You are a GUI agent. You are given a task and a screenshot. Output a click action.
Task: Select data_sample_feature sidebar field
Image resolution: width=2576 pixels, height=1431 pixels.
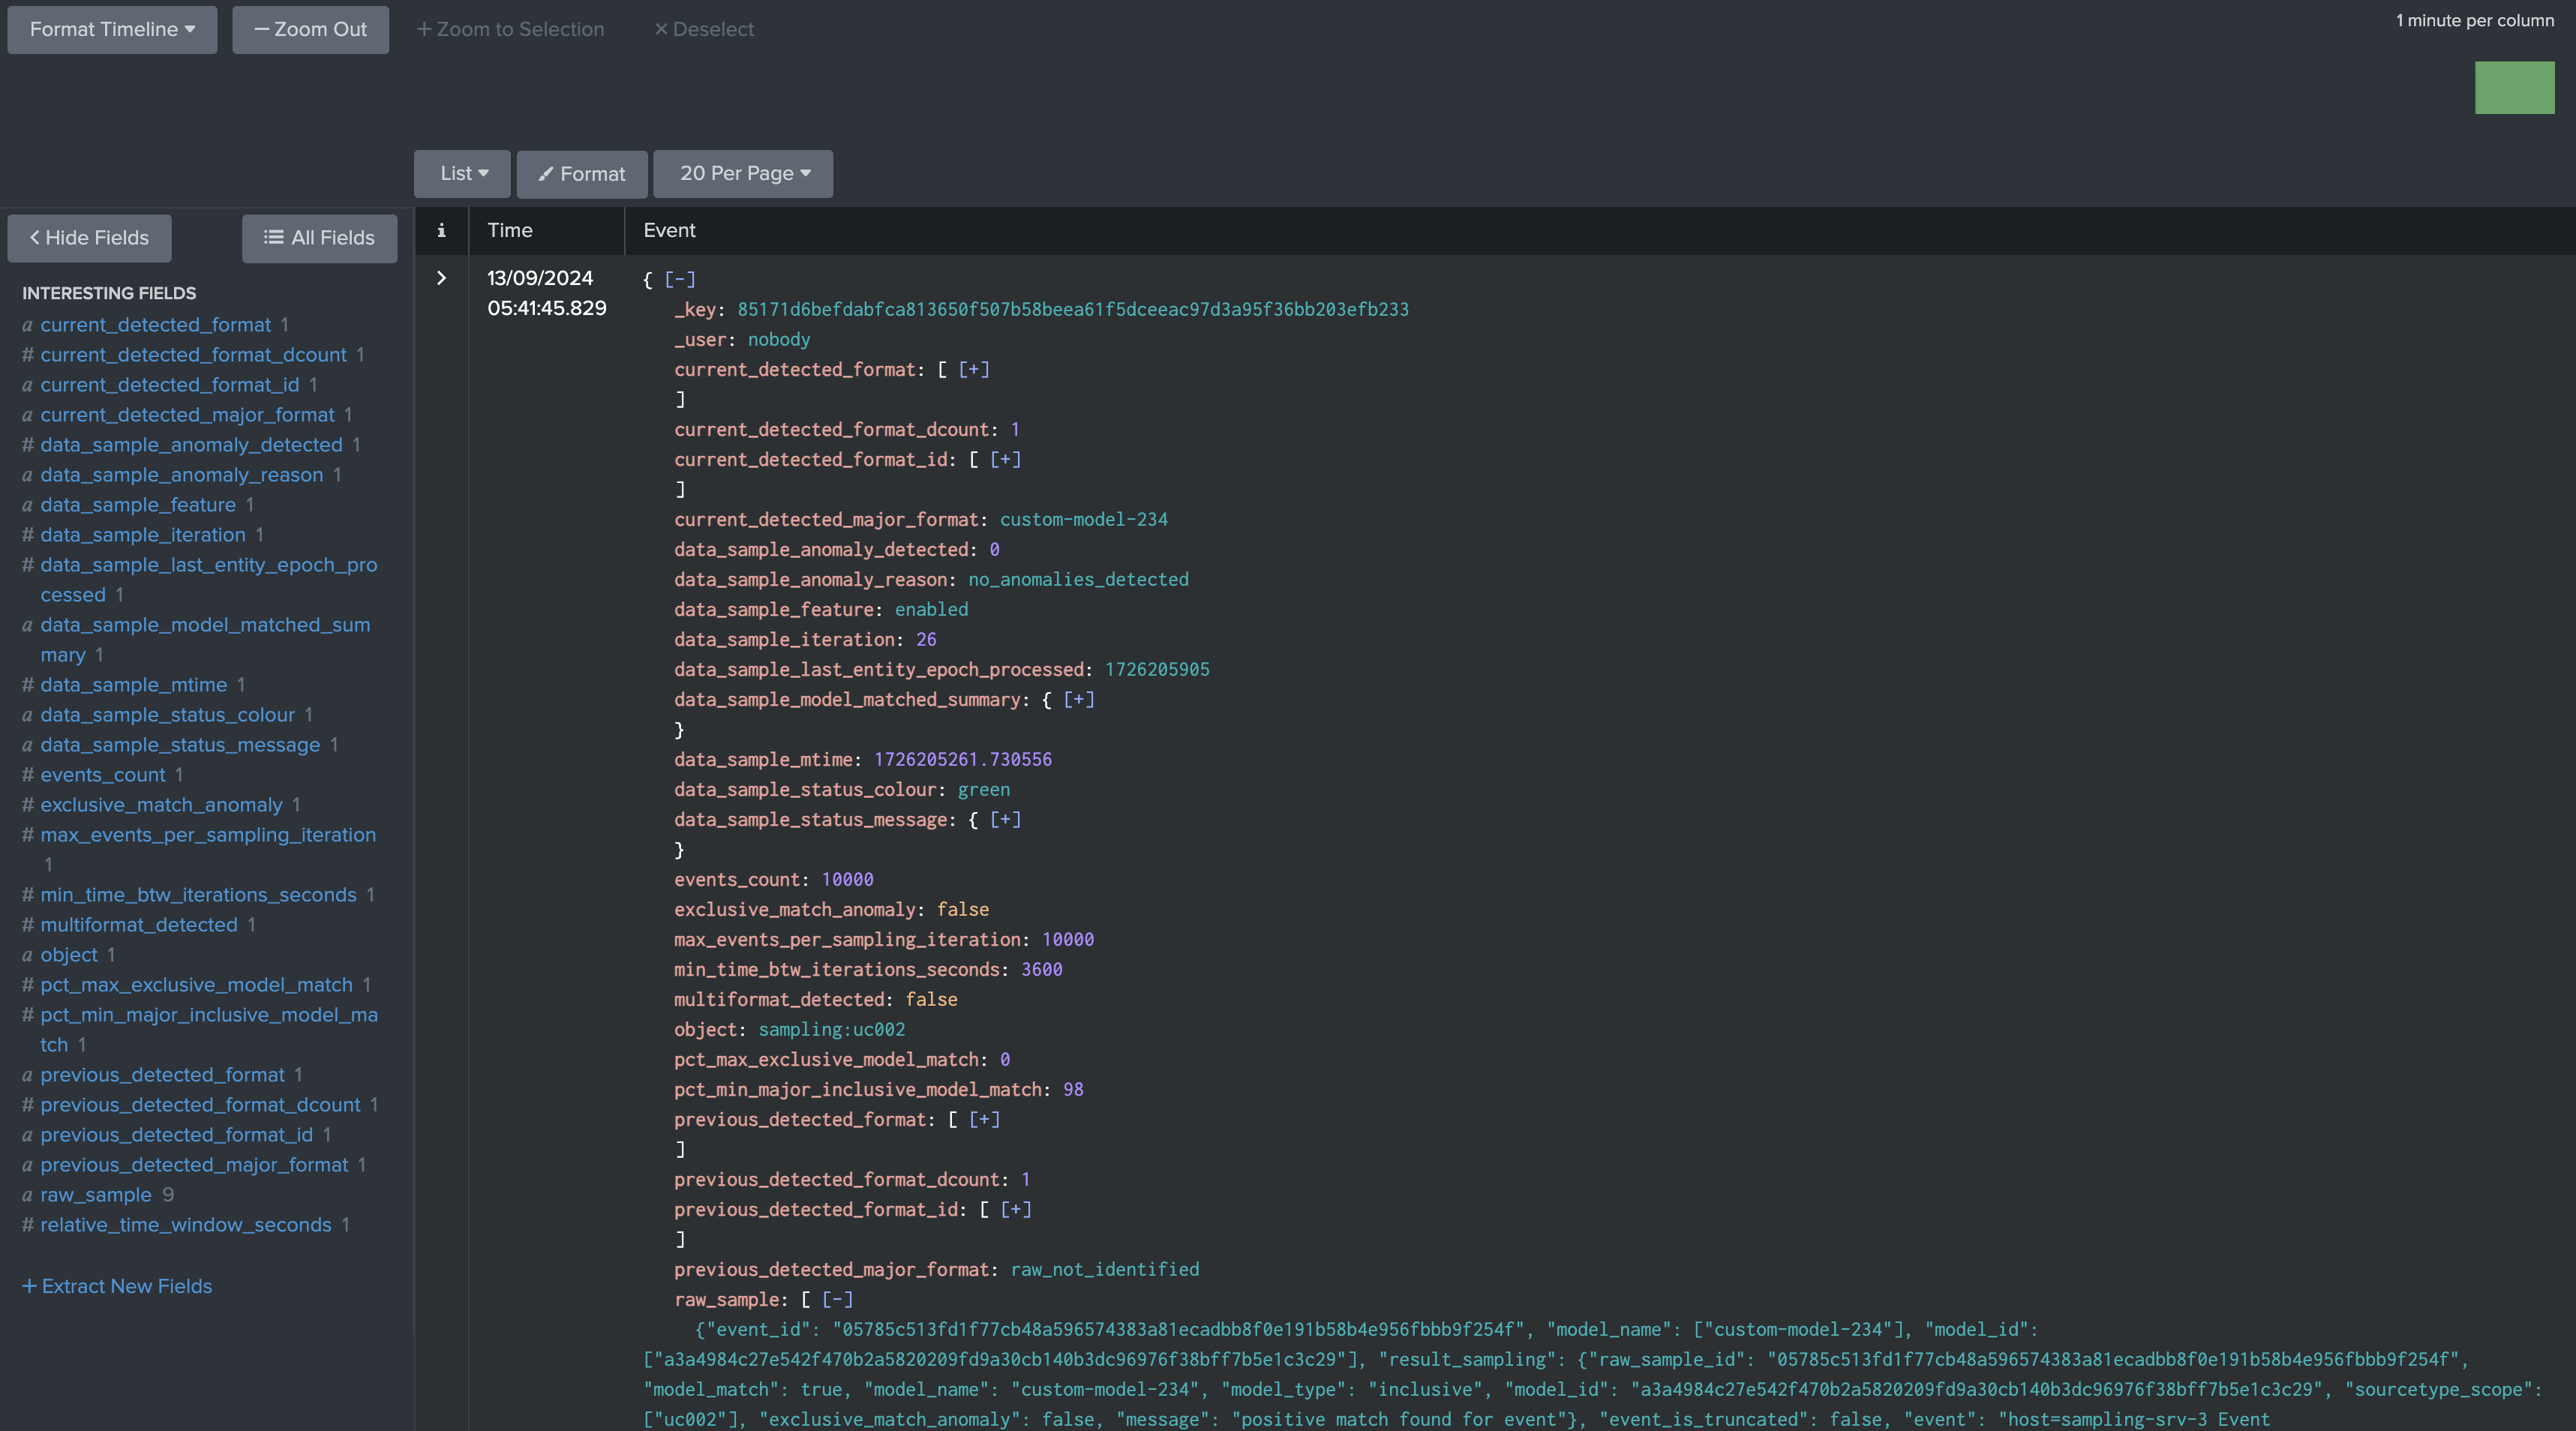point(138,505)
